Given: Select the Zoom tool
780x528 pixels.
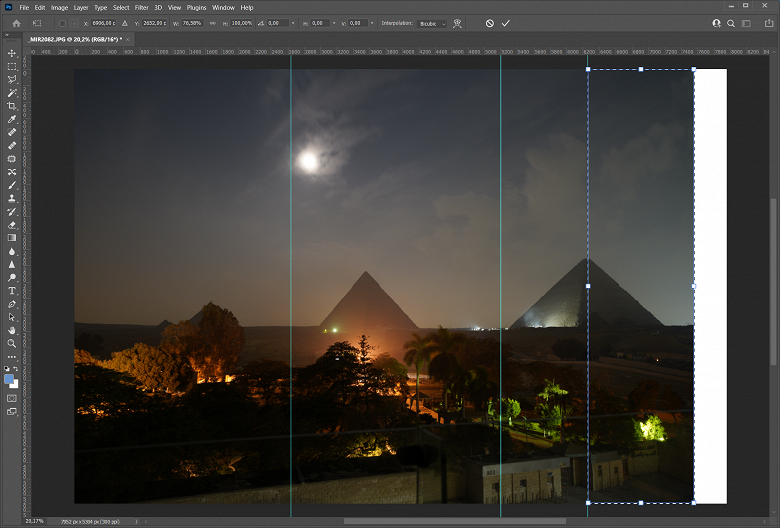Looking at the screenshot, I should (12, 343).
